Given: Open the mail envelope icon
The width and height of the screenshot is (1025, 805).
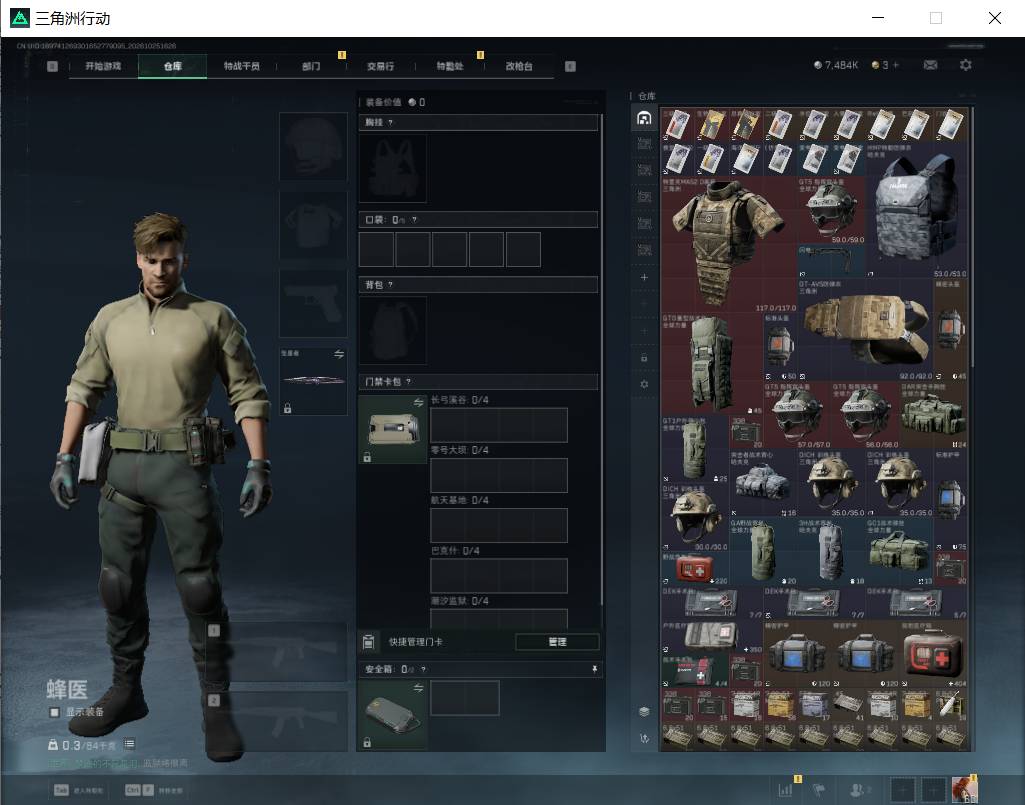Looking at the screenshot, I should tap(930, 65).
